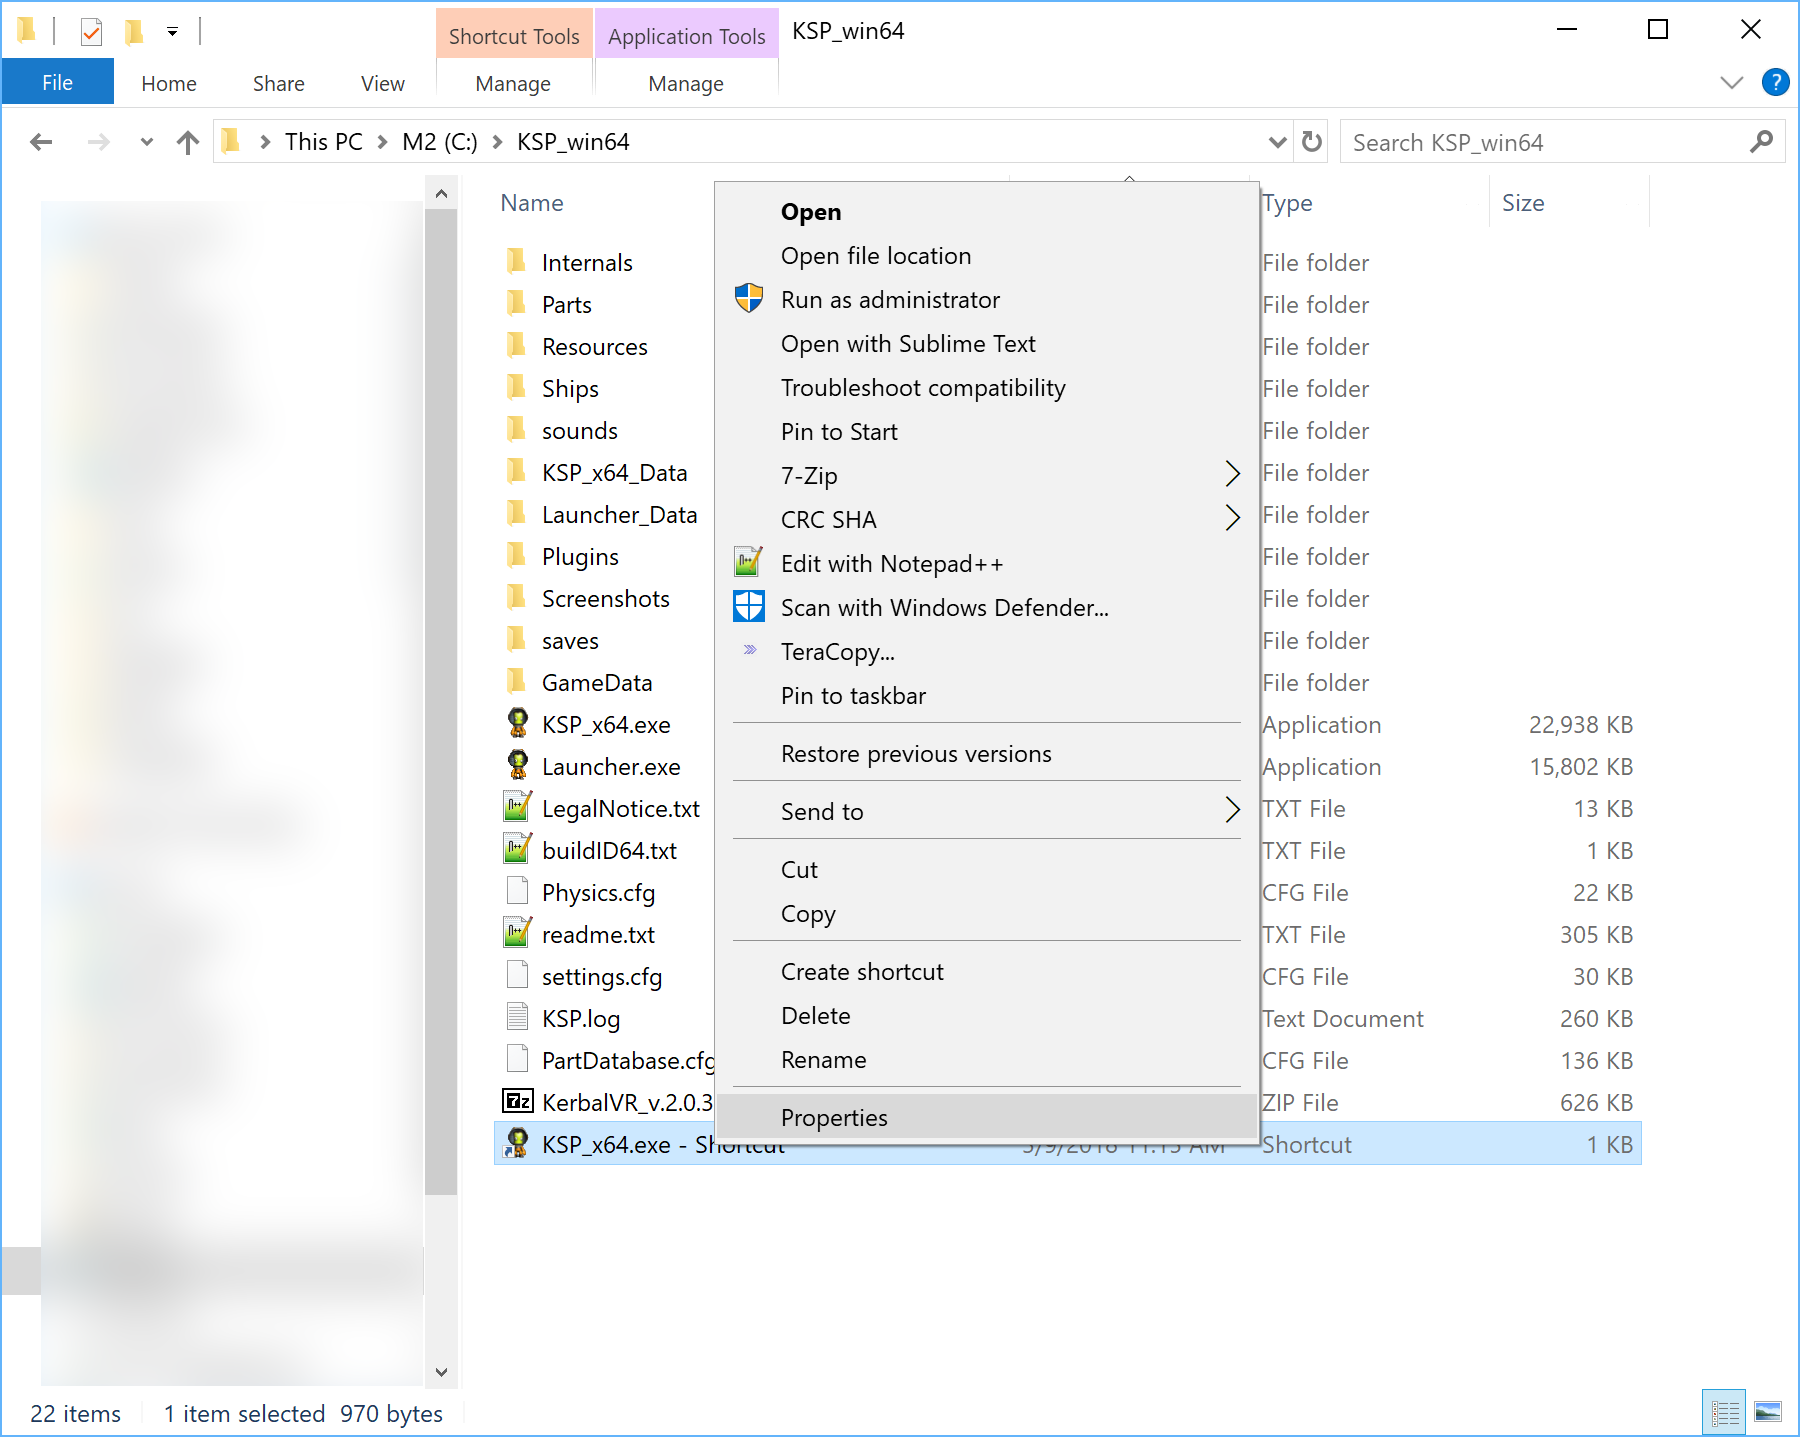Sort files by Size column

(x=1523, y=203)
